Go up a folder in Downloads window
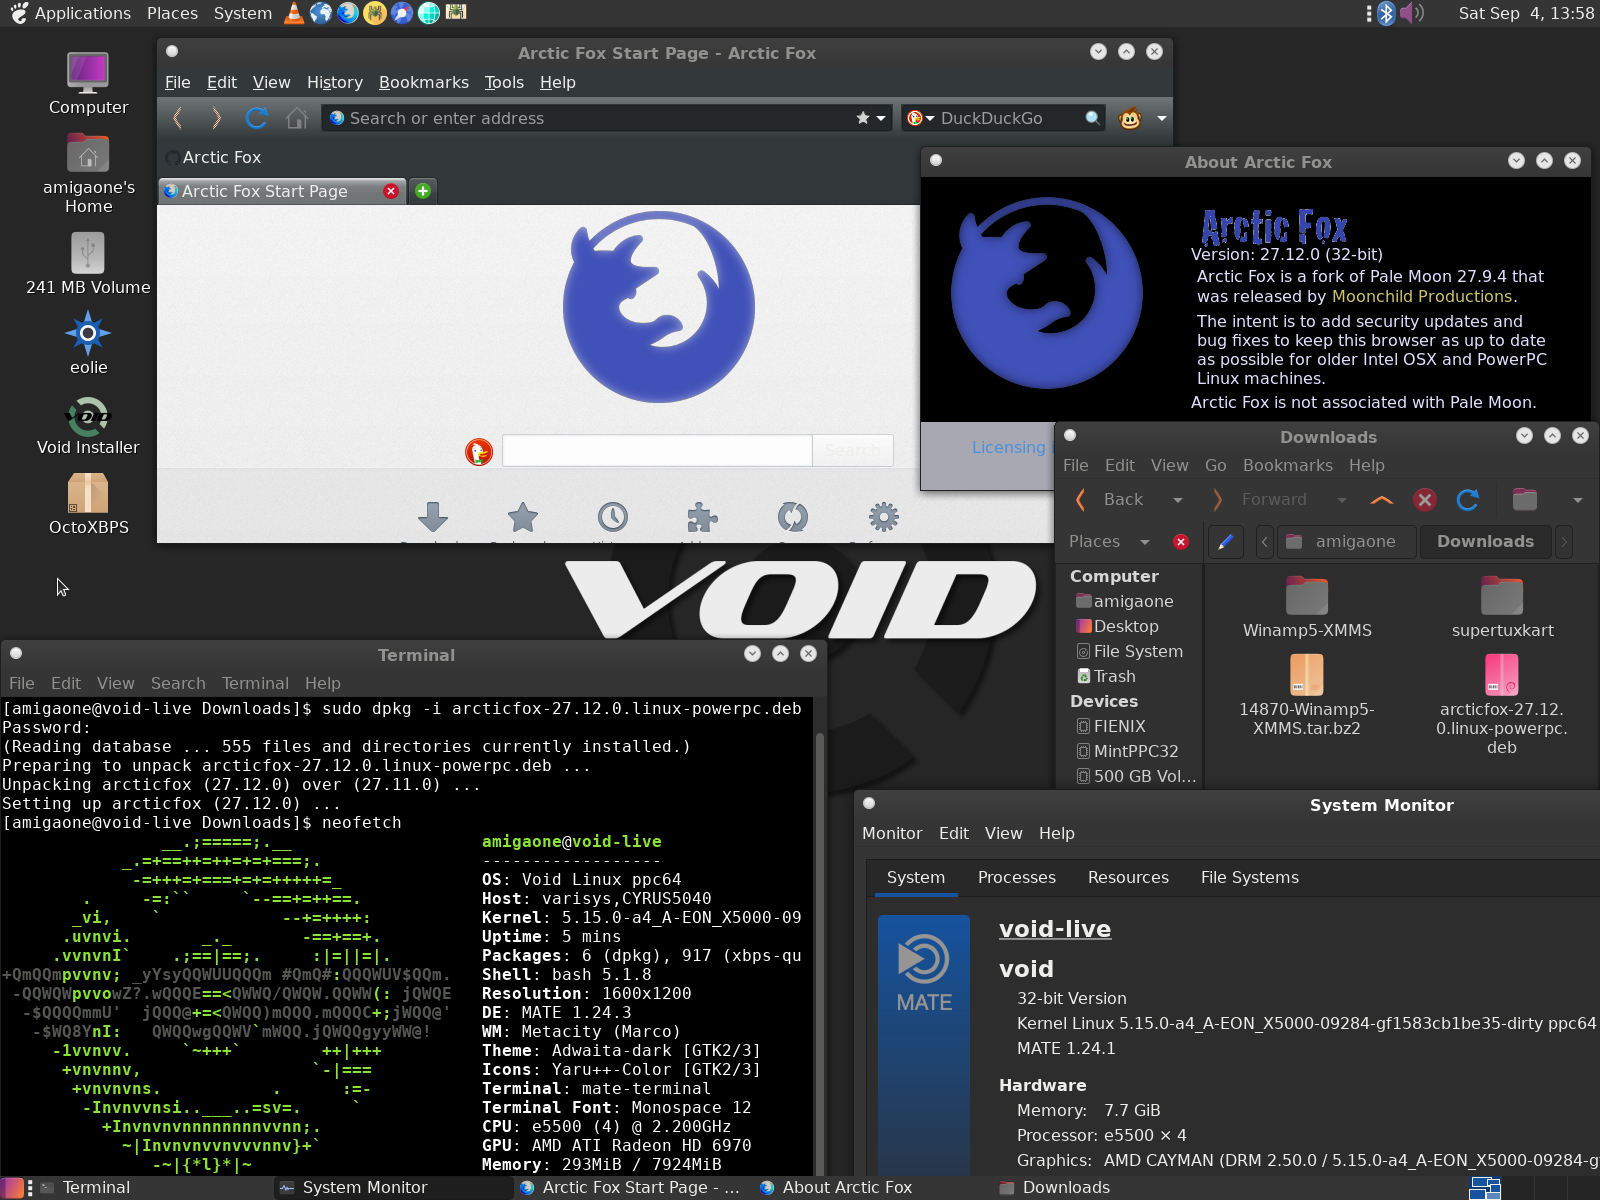 tap(1381, 499)
